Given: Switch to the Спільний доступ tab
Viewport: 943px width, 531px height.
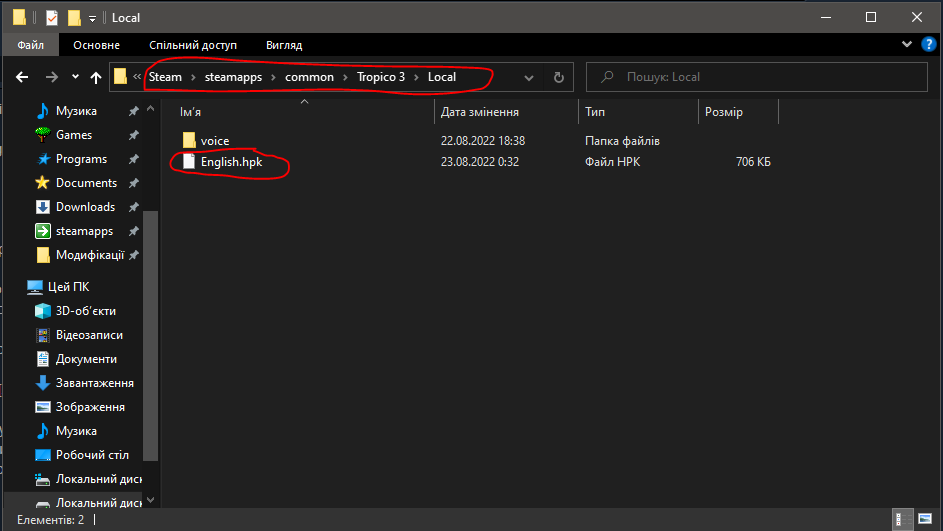Looking at the screenshot, I should point(193,45).
